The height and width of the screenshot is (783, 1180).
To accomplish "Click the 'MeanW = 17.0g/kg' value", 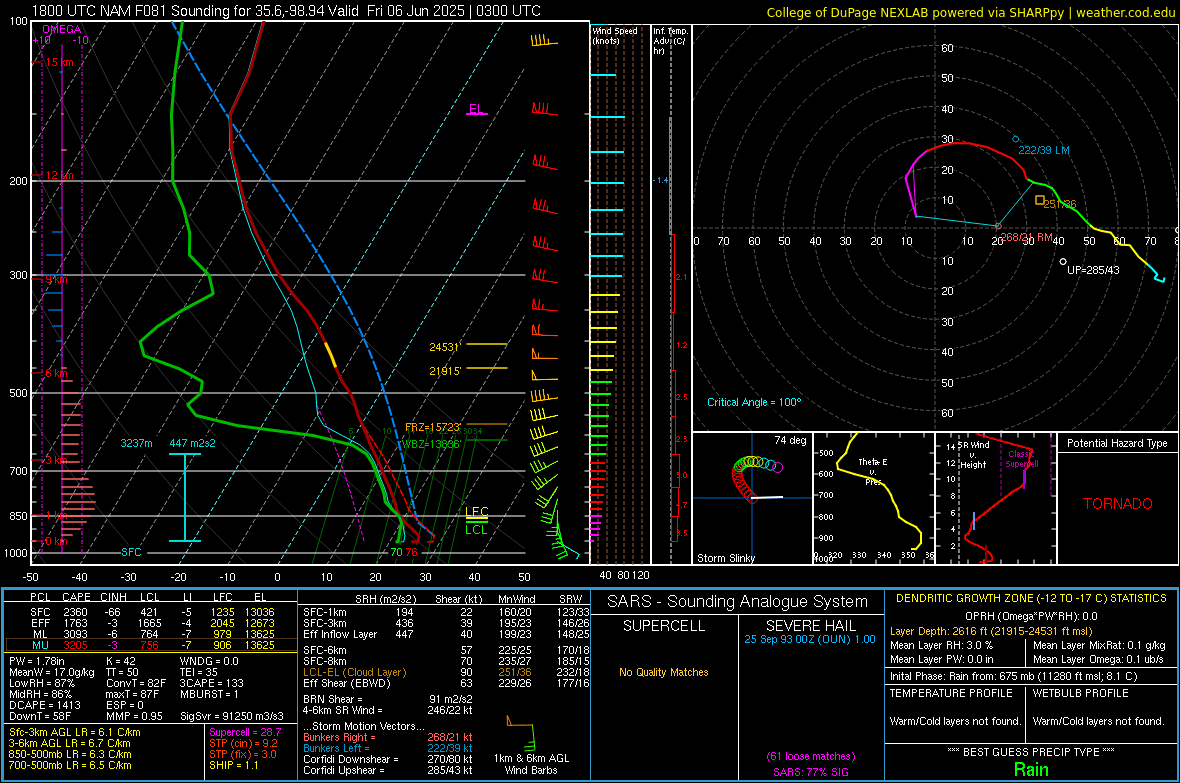I will (x=51, y=672).
